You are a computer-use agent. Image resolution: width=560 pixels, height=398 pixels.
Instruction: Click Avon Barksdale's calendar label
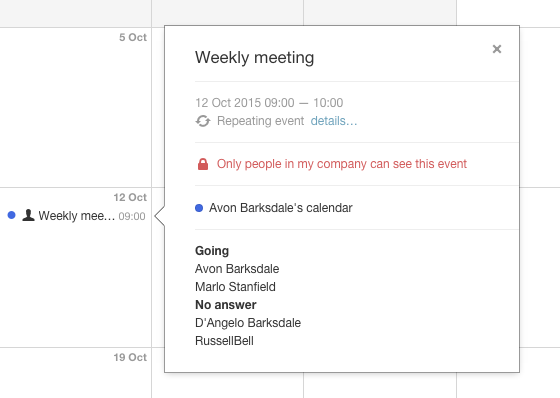point(281,208)
